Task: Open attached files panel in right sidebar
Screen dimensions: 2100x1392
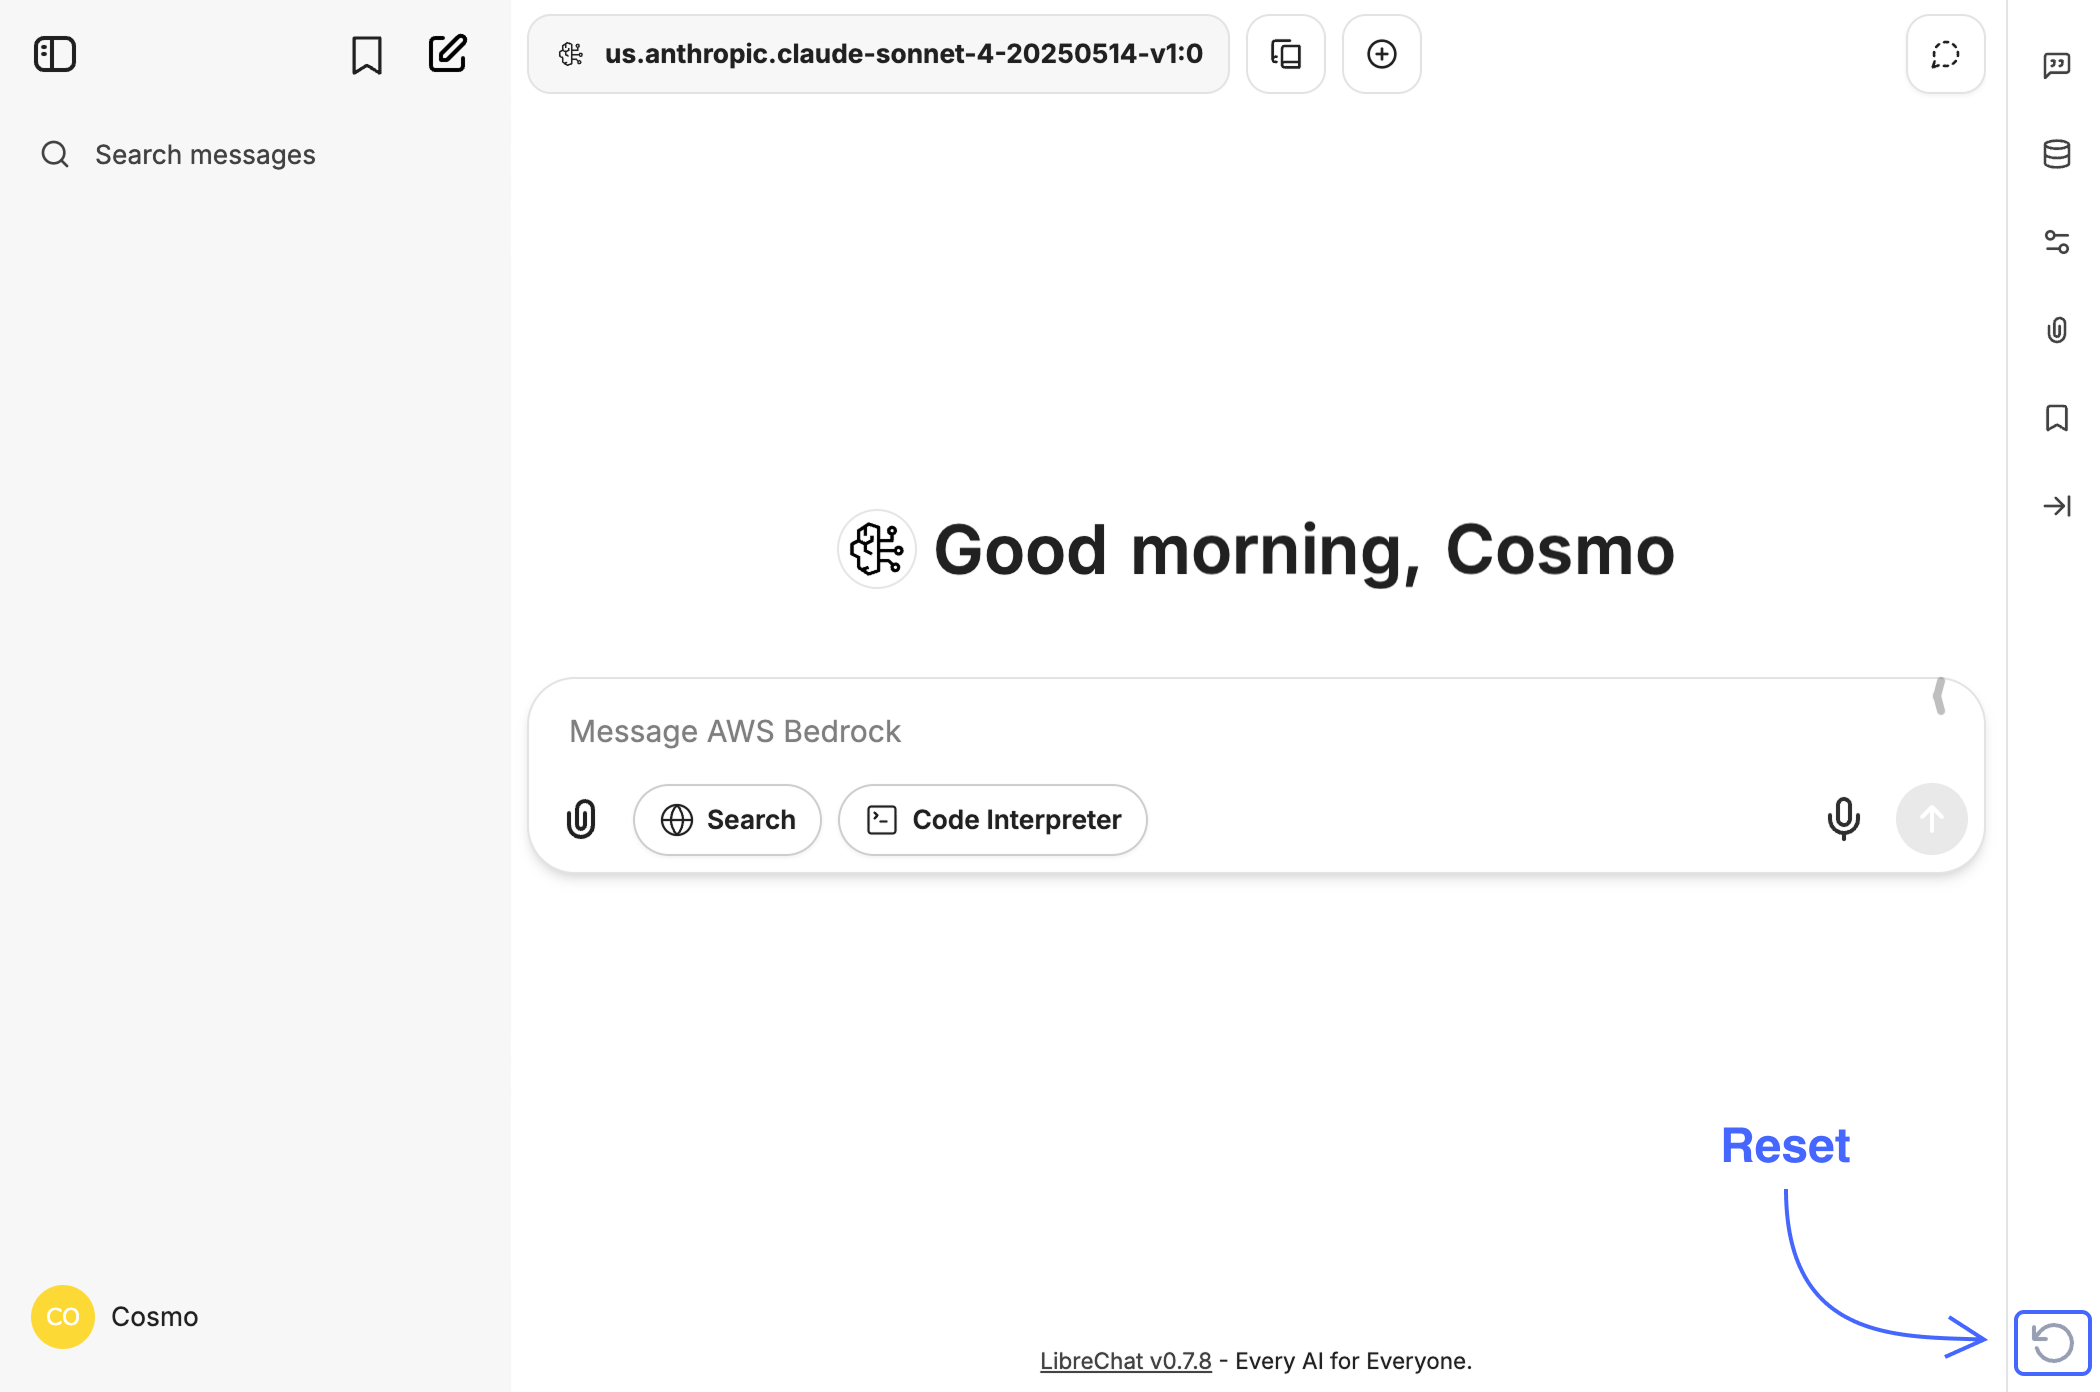Action: (2056, 330)
